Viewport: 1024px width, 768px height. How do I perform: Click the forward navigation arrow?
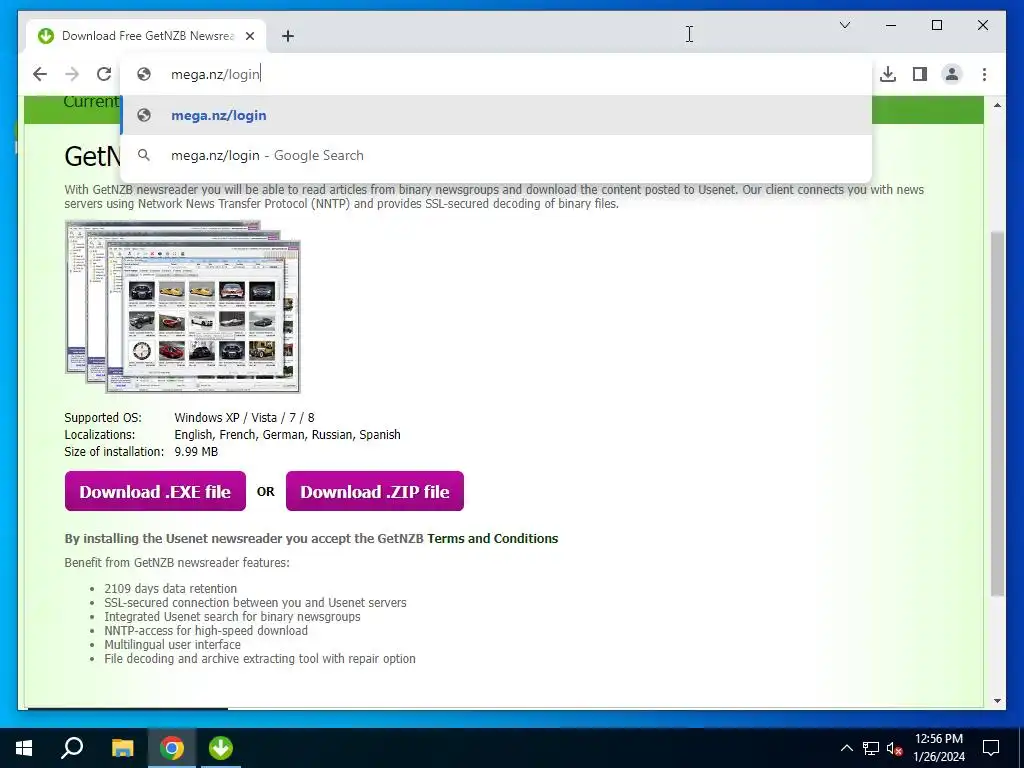coord(72,74)
